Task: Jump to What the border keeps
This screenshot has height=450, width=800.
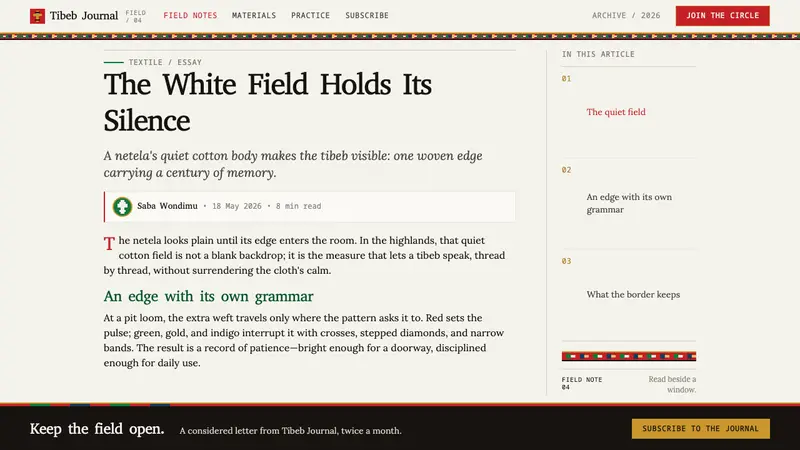Action: coord(633,294)
